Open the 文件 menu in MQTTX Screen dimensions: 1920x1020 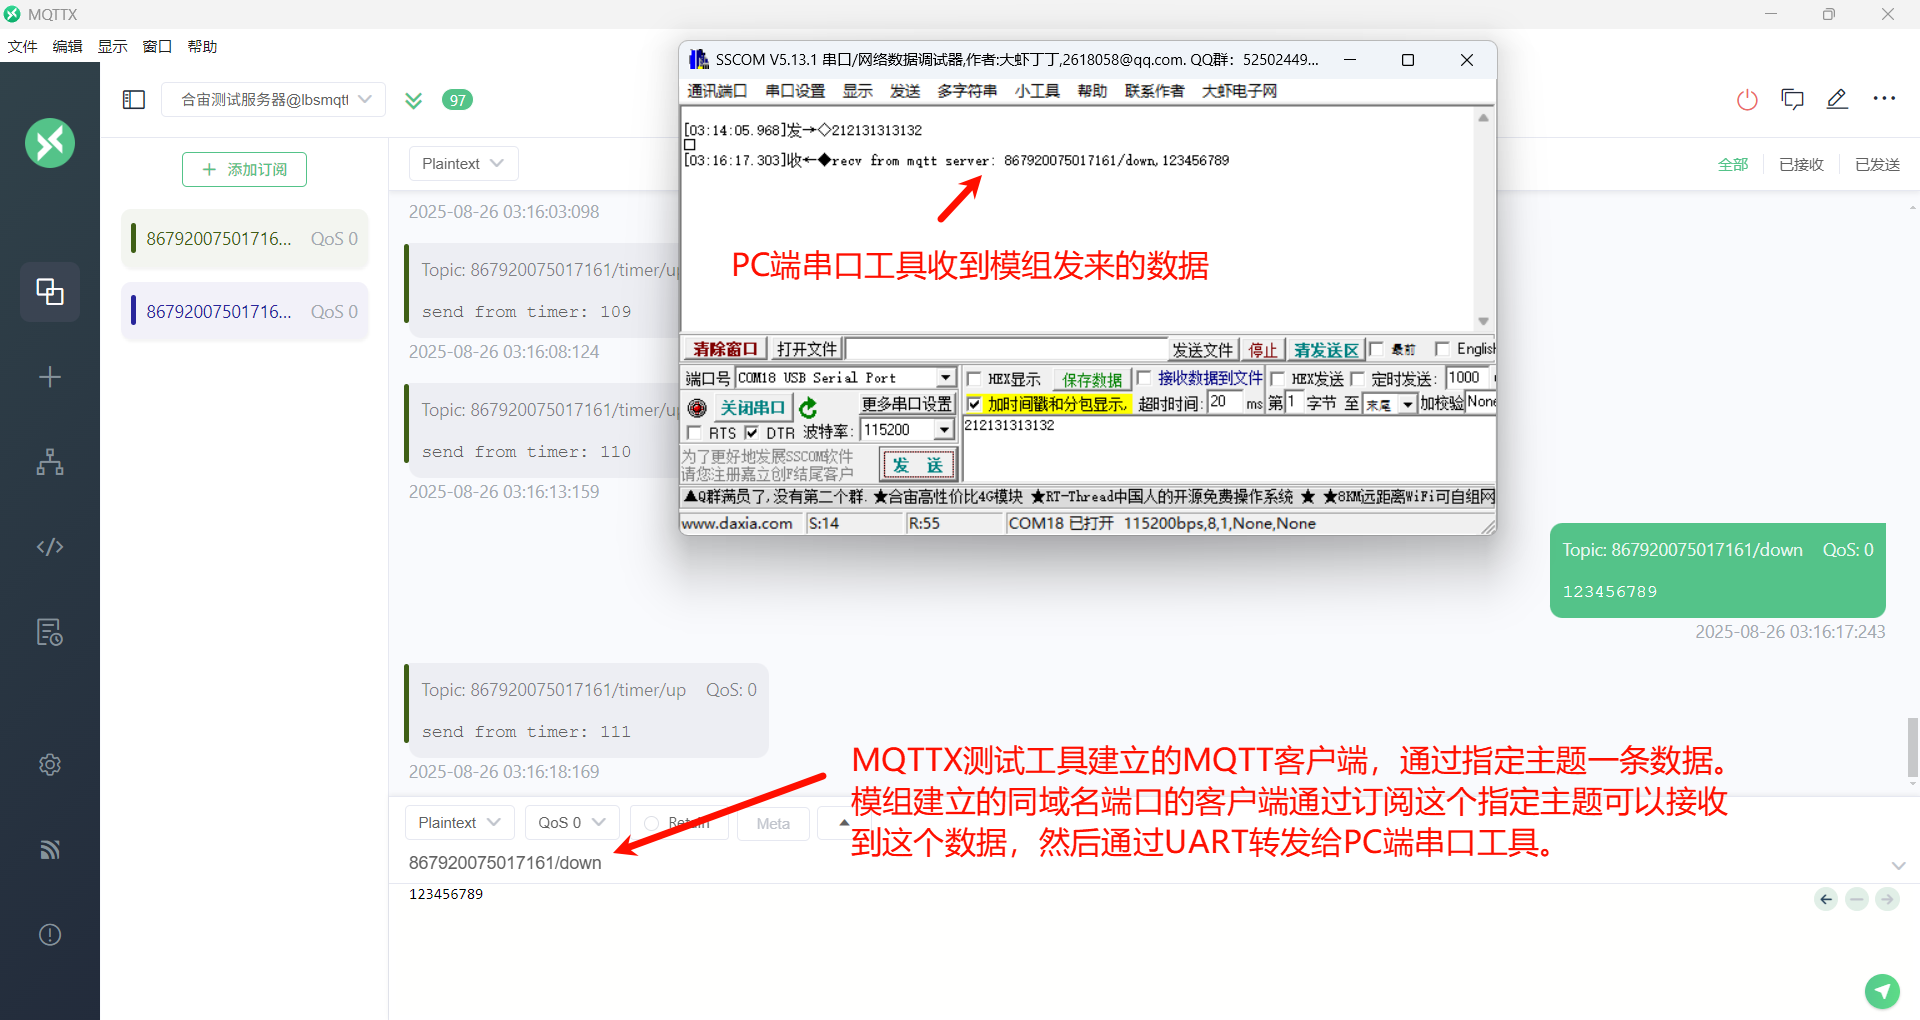[x=22, y=47]
